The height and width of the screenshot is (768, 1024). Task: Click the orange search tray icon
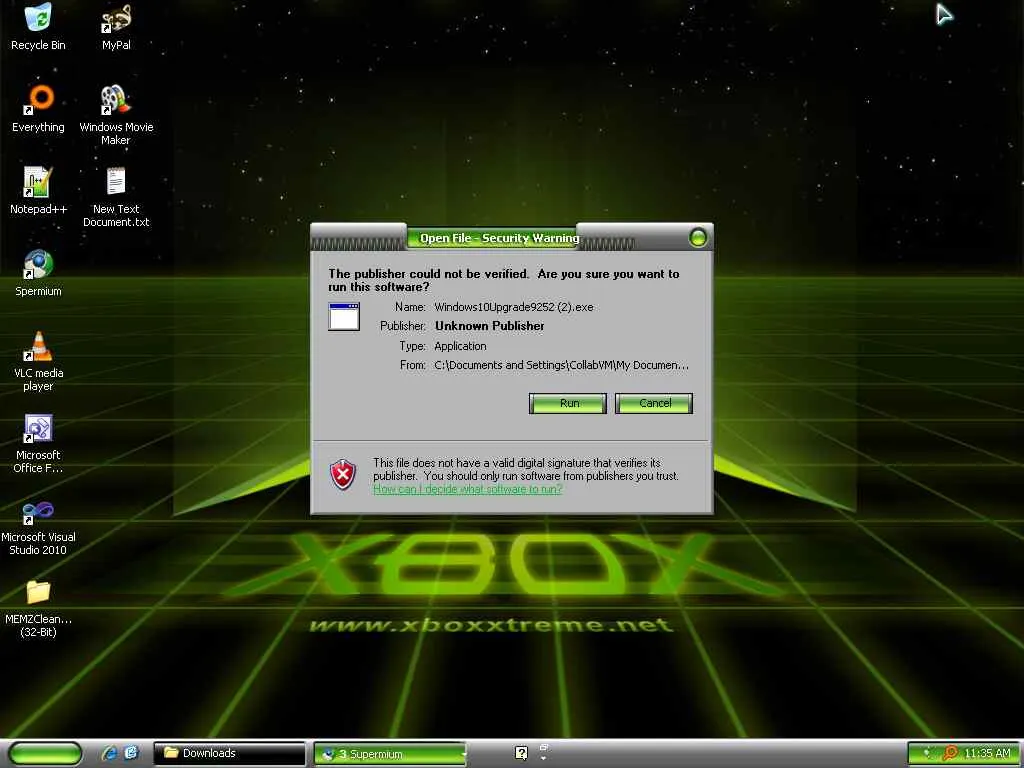click(x=950, y=753)
